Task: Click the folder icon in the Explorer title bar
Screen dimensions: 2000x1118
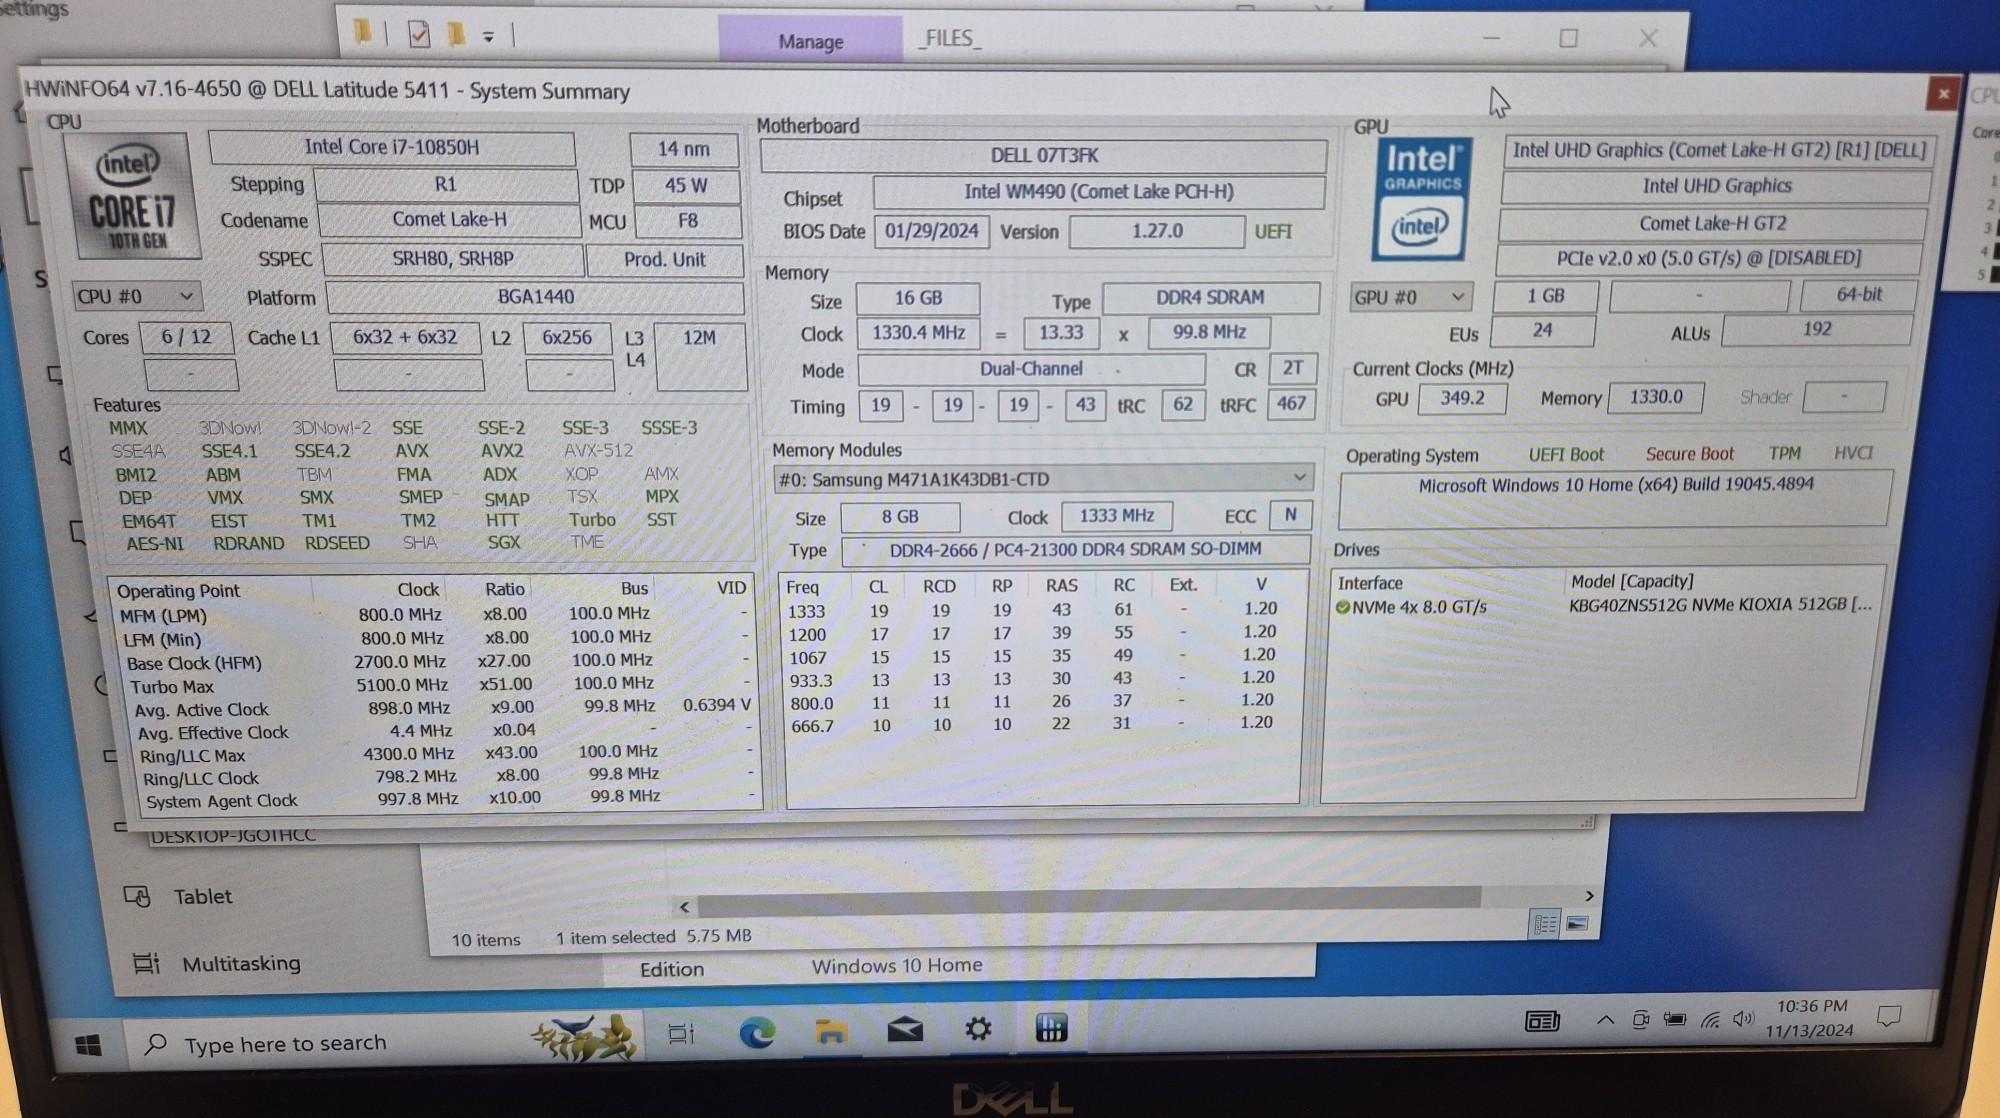Action: pos(362,33)
